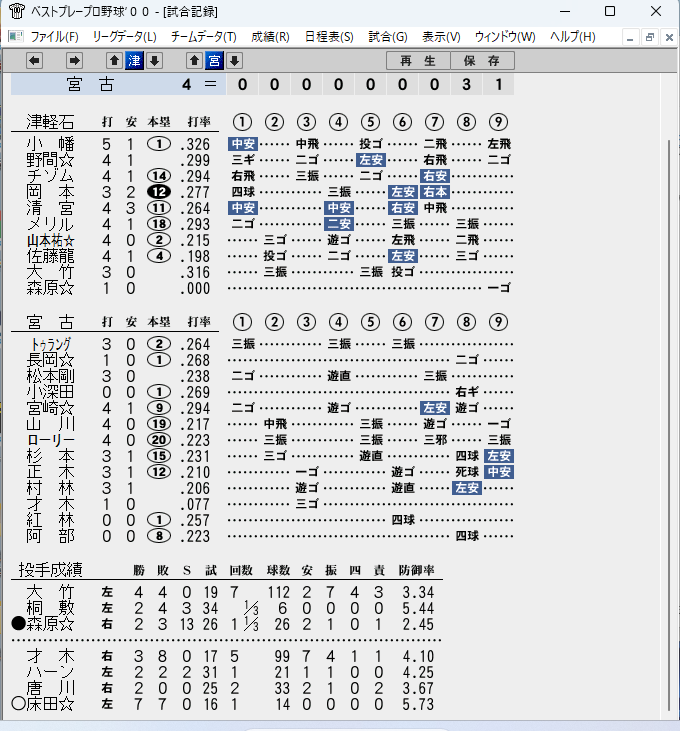Click 阿部's eighth-inning 四球 result

click(467, 536)
